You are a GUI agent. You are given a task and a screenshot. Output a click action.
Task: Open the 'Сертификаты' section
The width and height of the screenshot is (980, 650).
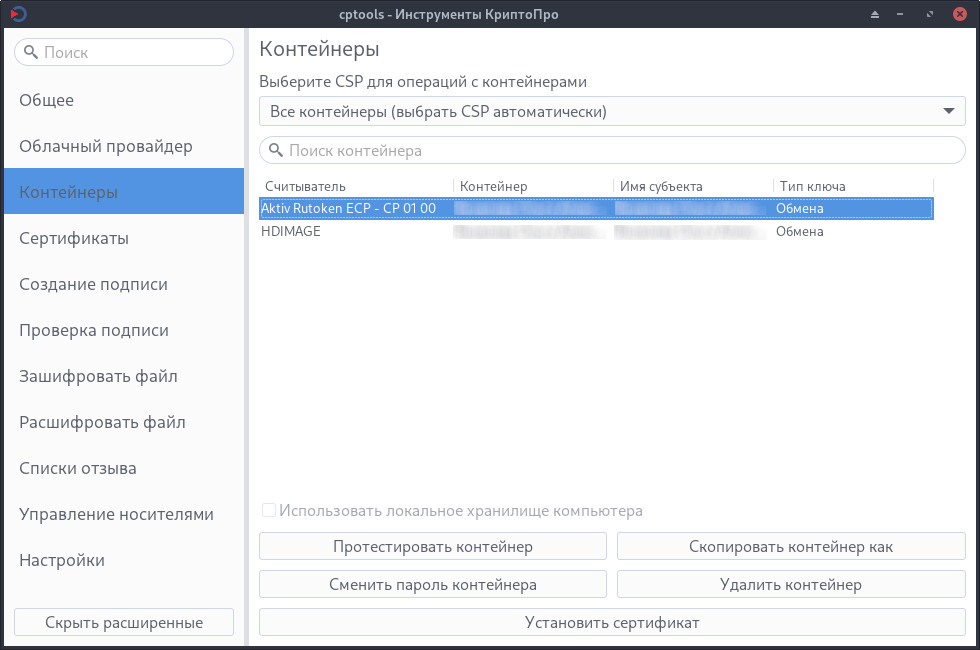(124, 238)
